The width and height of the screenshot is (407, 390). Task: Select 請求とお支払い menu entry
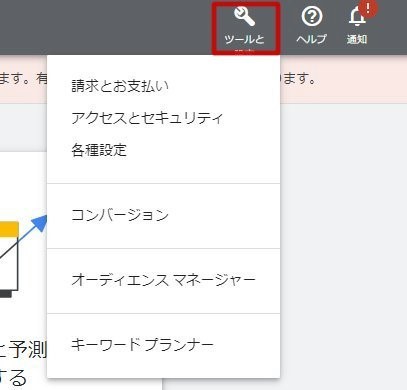point(120,86)
